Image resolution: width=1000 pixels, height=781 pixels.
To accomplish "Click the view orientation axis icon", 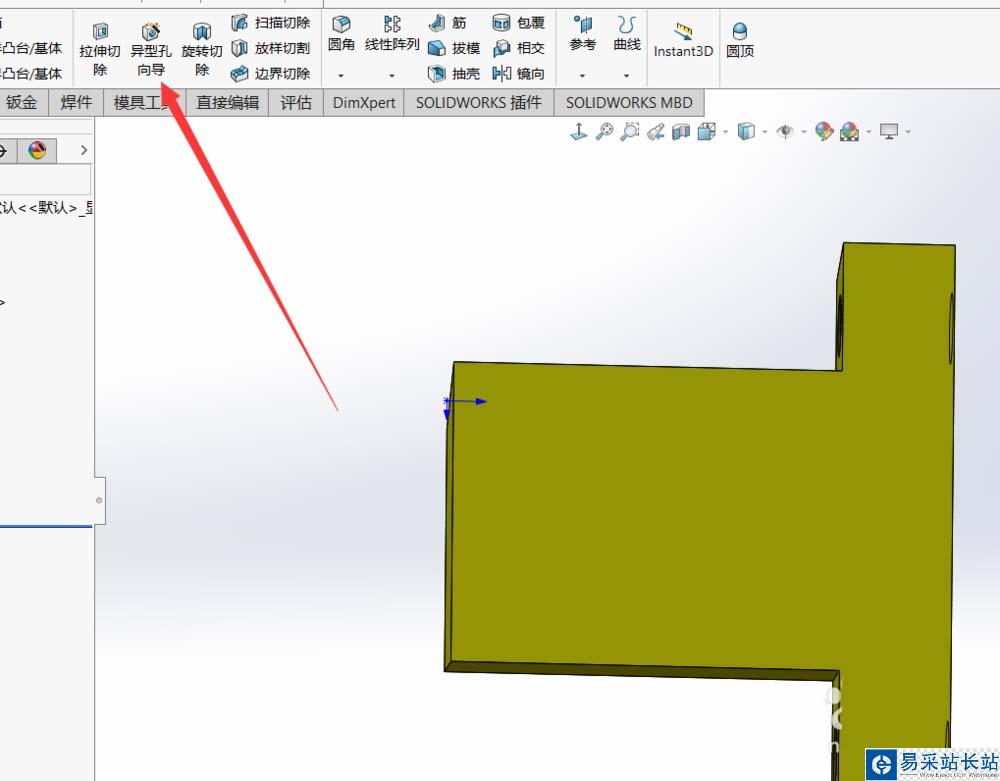I will [578, 131].
